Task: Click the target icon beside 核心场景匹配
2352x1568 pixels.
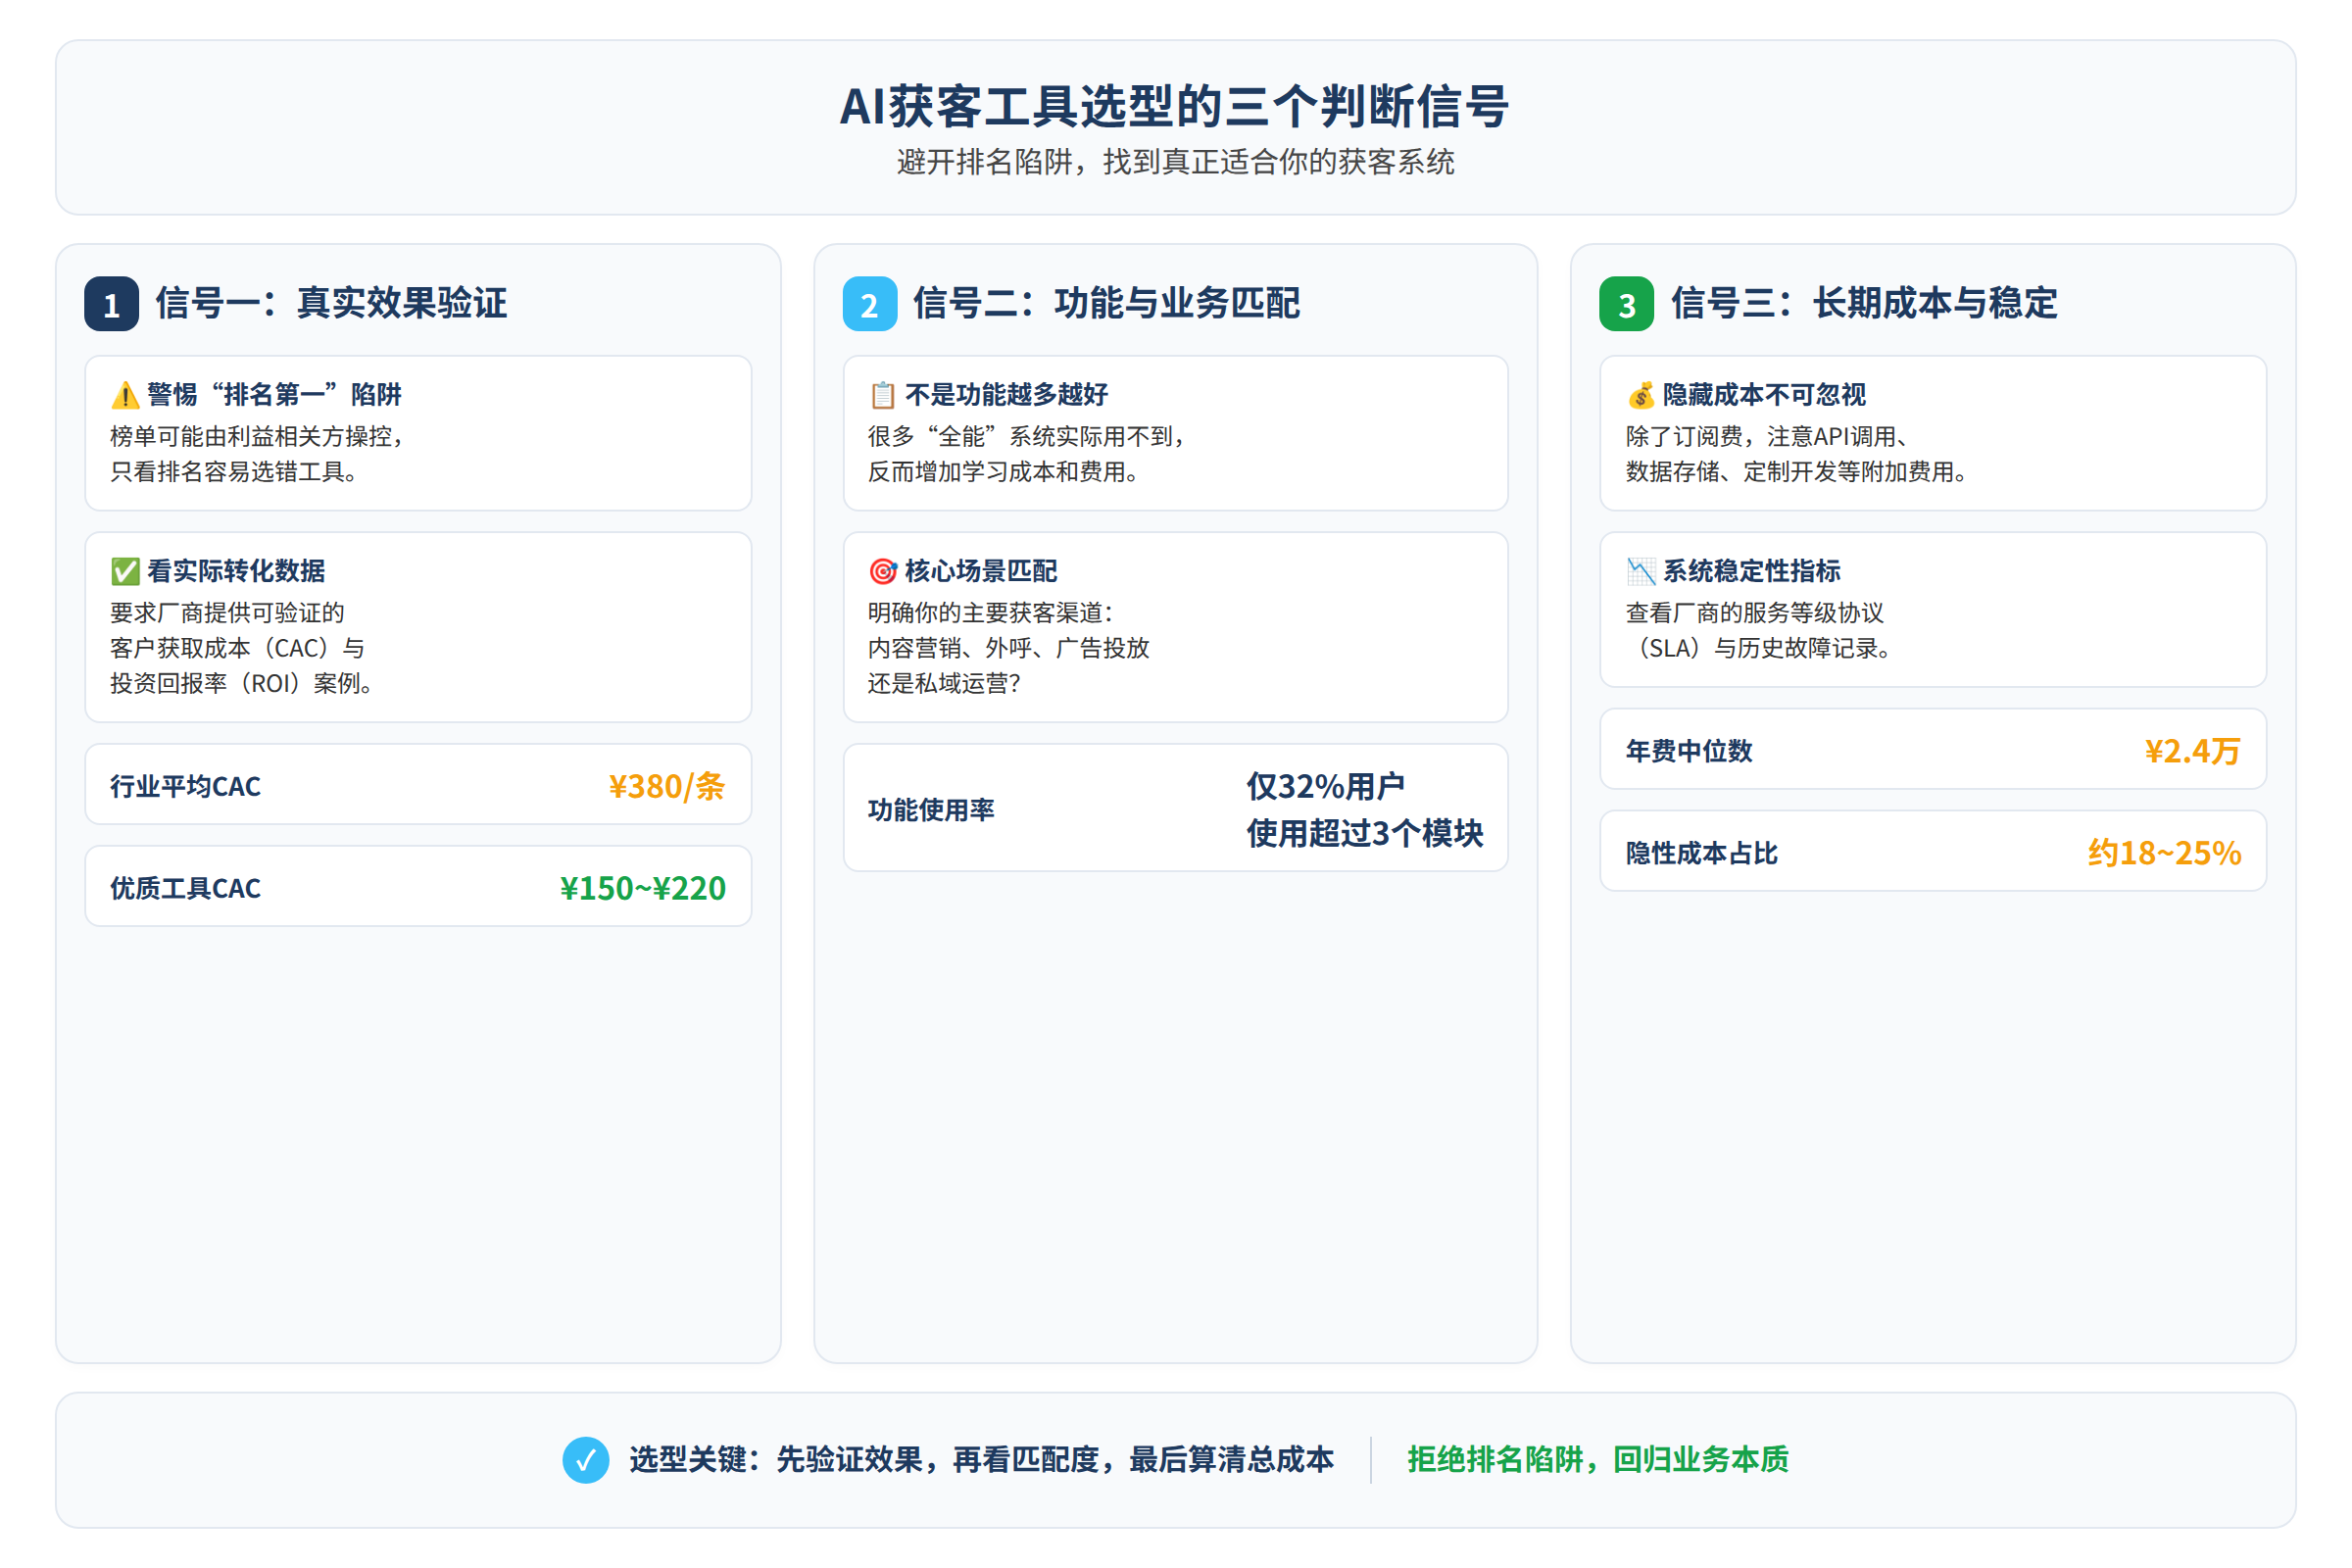Action: (x=883, y=571)
